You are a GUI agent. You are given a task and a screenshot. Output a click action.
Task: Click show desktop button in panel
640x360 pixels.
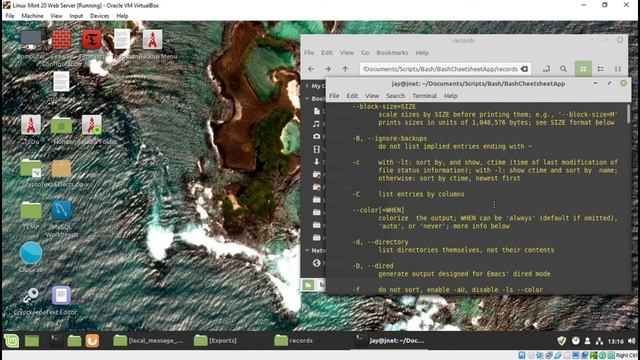coord(32,340)
